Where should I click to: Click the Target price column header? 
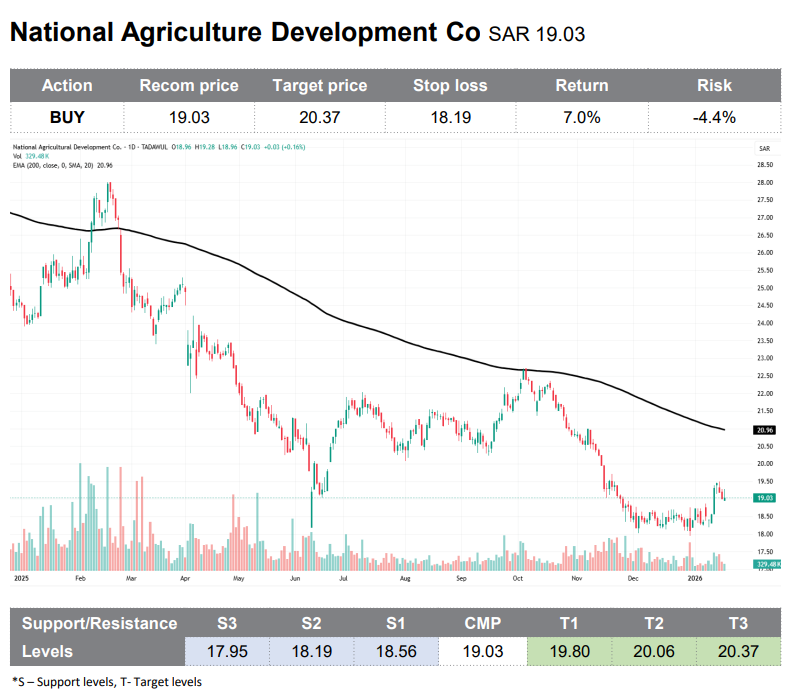[319, 86]
